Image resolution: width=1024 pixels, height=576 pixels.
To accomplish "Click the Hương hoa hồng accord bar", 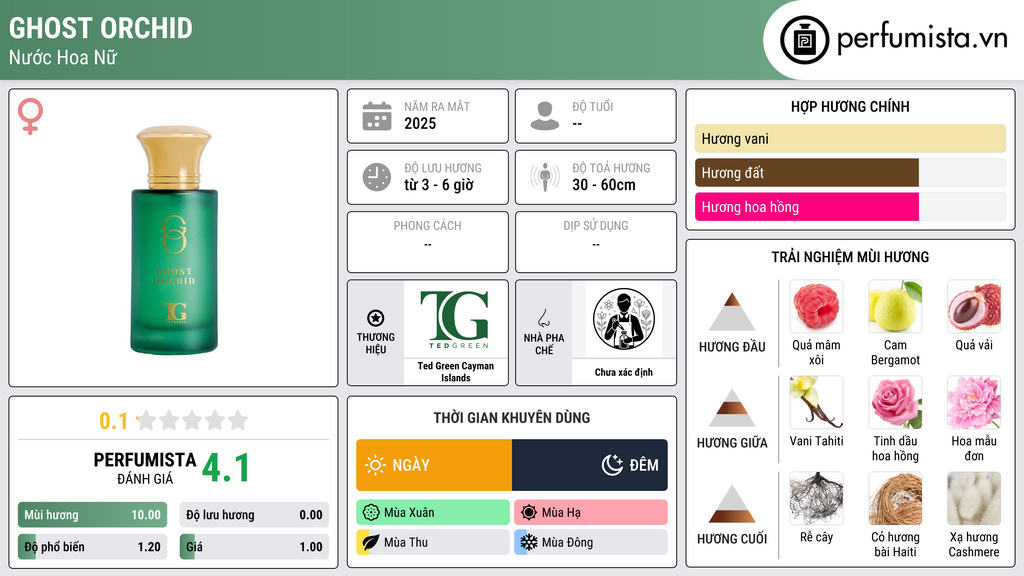I will [x=850, y=207].
